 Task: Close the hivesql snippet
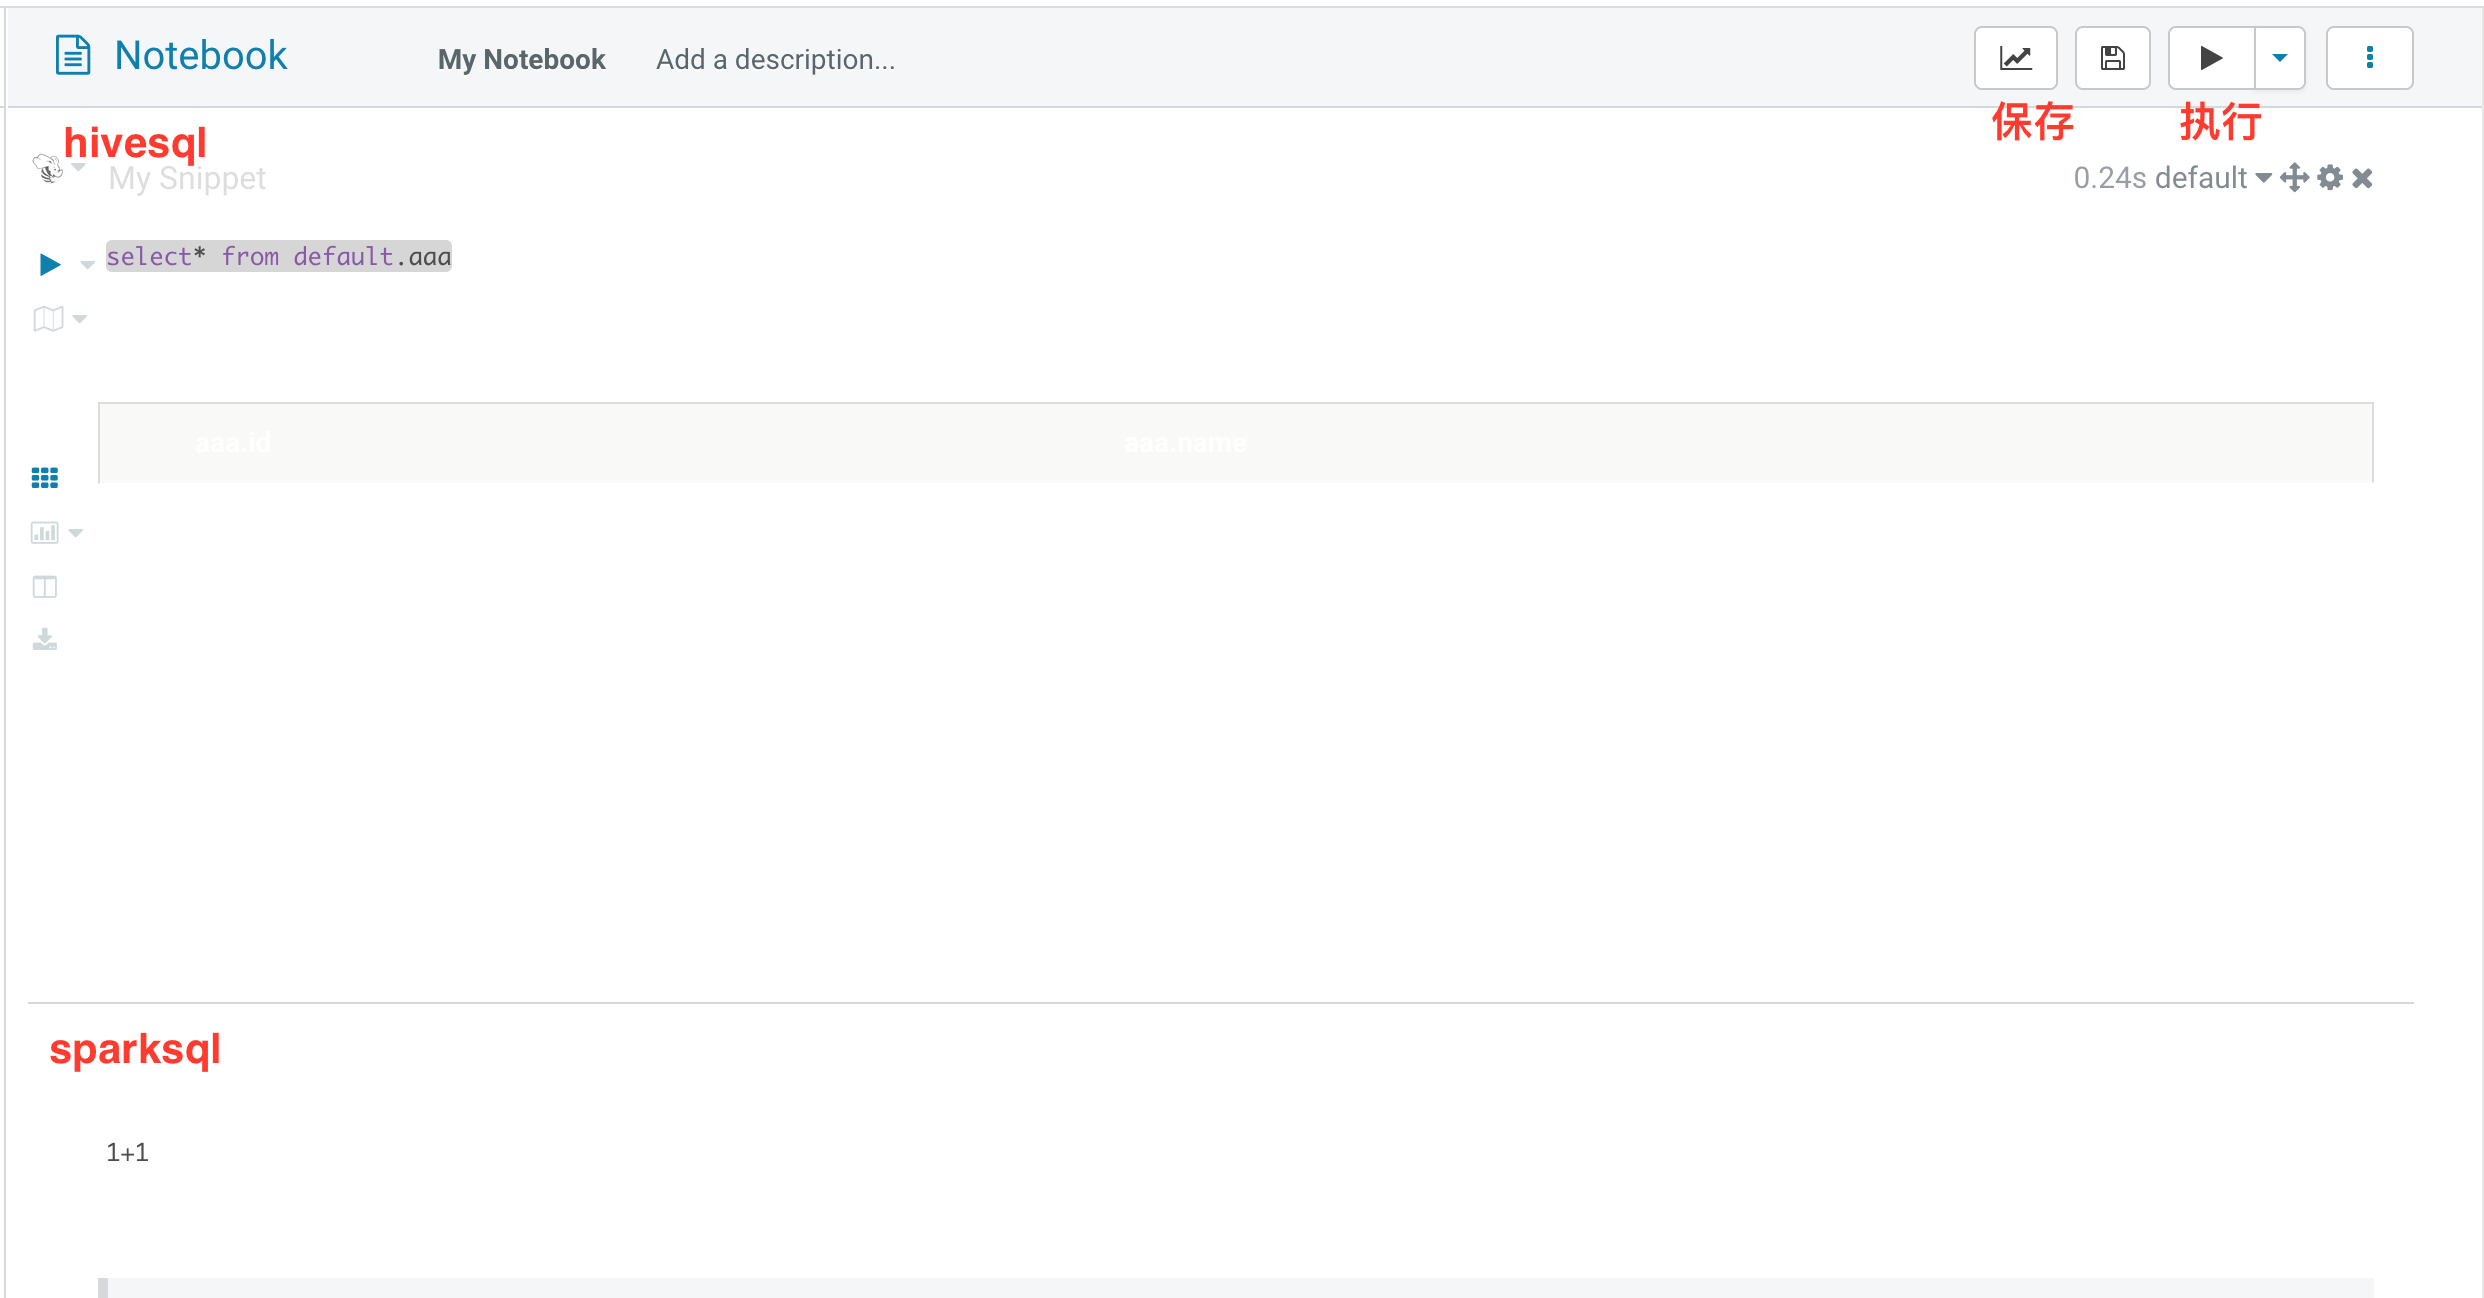pyautogui.click(x=2362, y=177)
